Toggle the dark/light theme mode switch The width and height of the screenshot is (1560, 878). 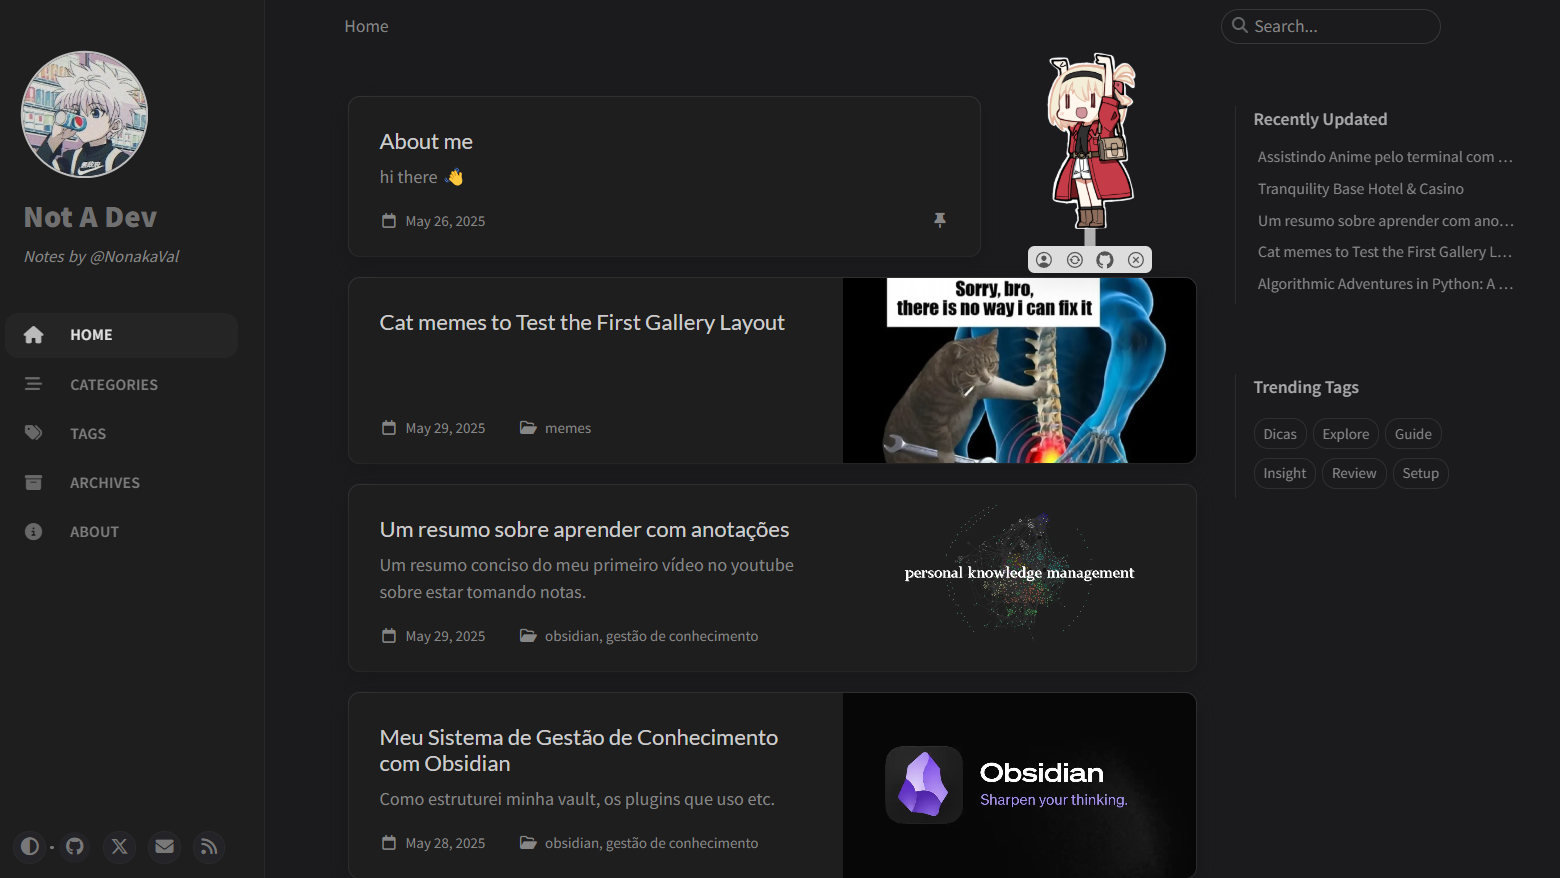30,847
